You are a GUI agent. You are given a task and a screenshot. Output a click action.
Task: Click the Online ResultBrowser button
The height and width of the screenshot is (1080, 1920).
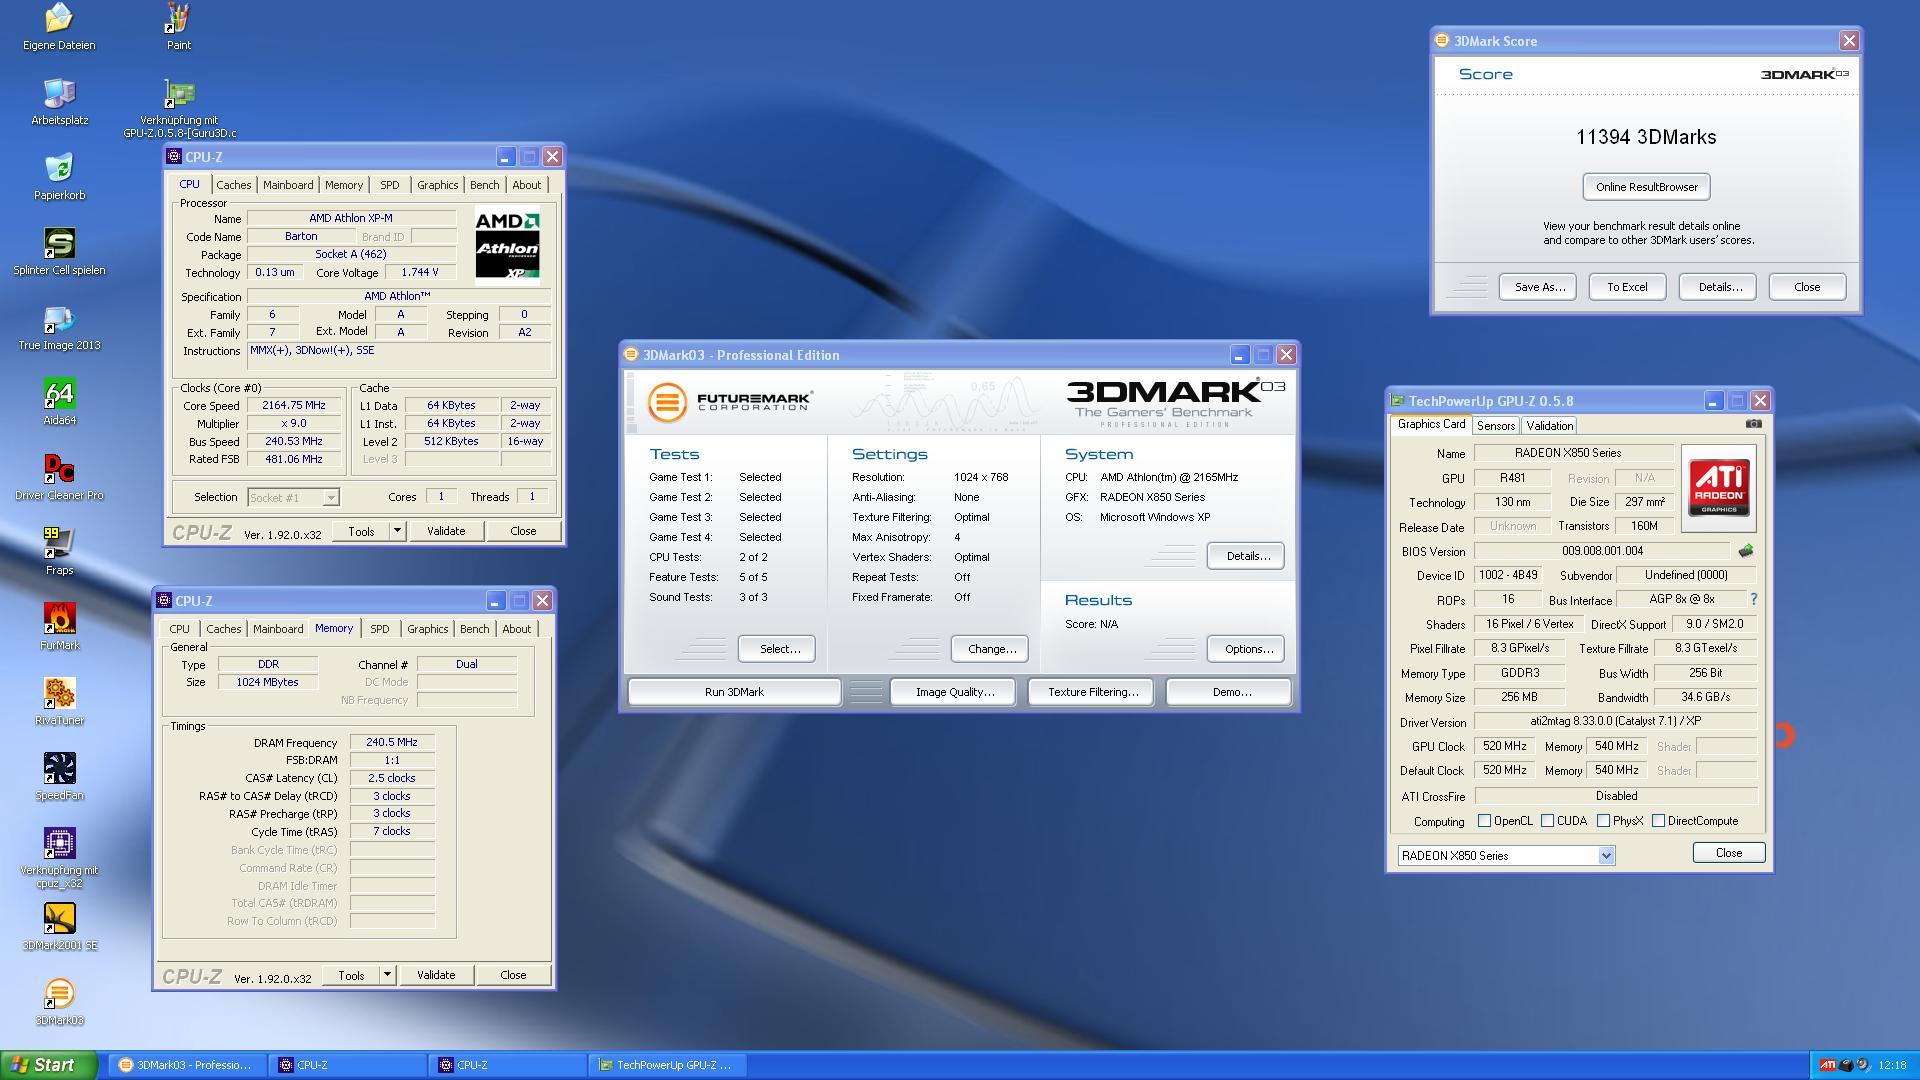(x=1646, y=187)
